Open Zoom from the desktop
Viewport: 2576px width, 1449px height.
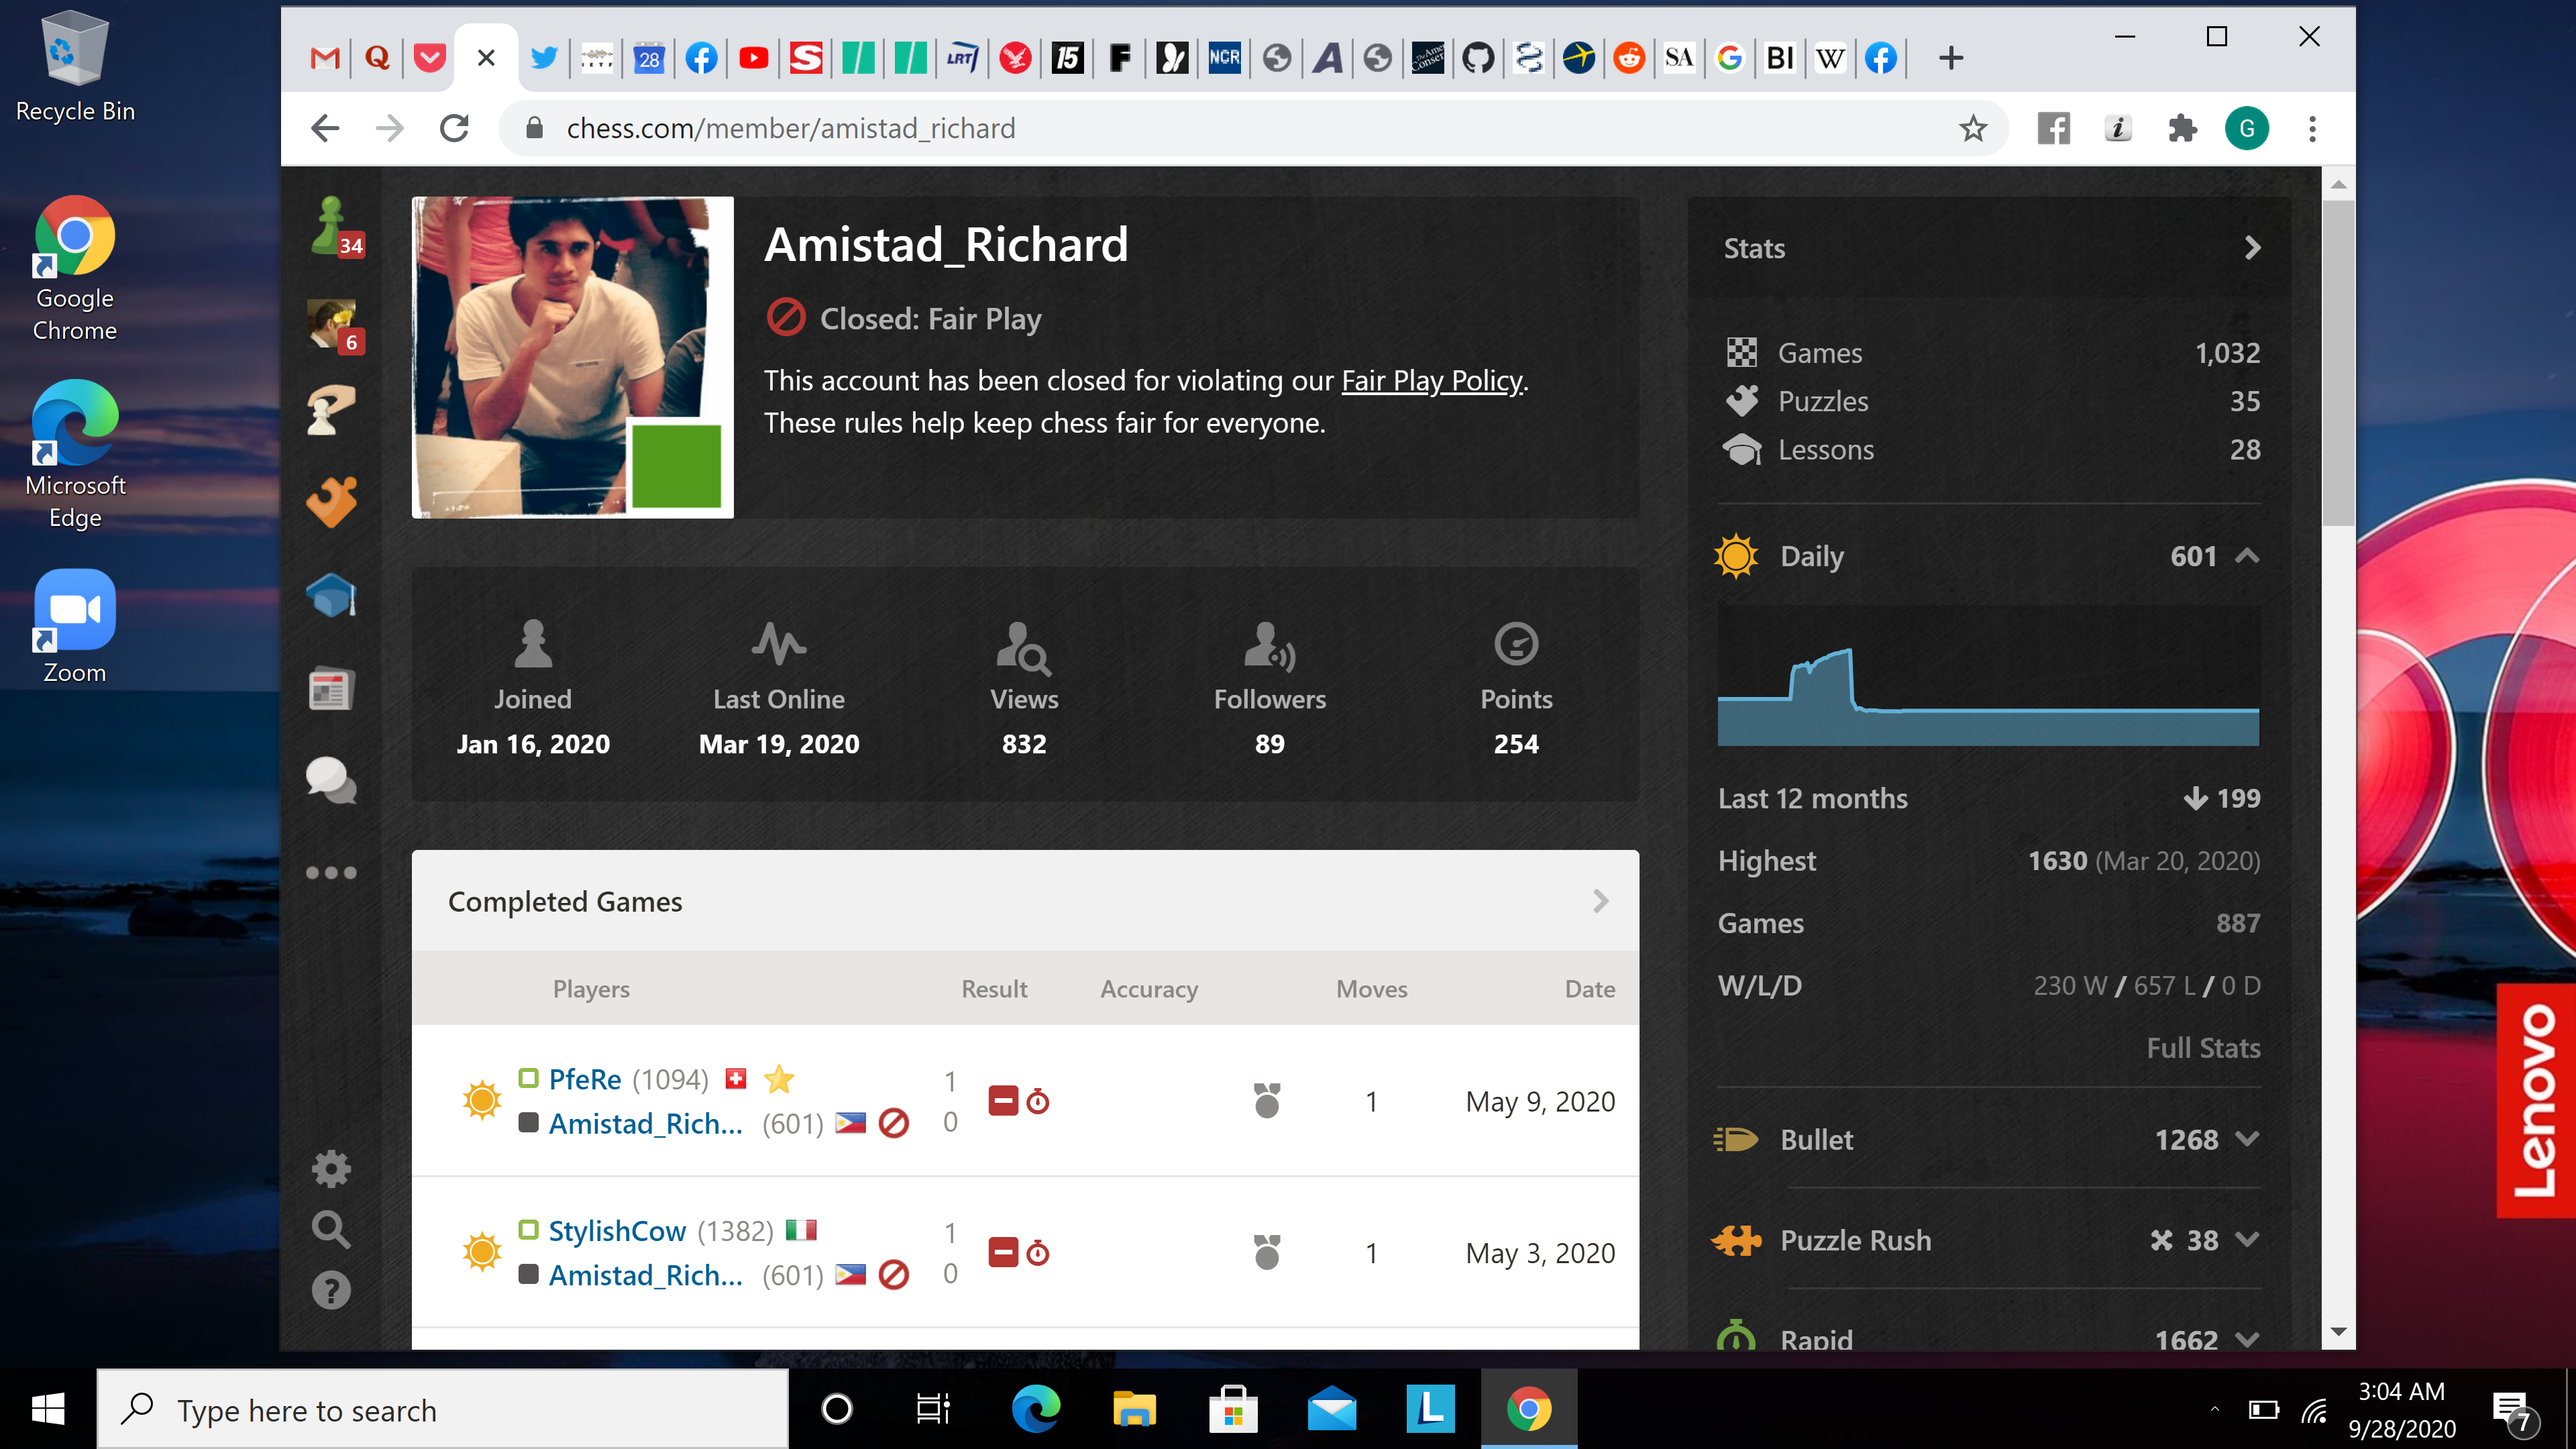tap(75, 627)
